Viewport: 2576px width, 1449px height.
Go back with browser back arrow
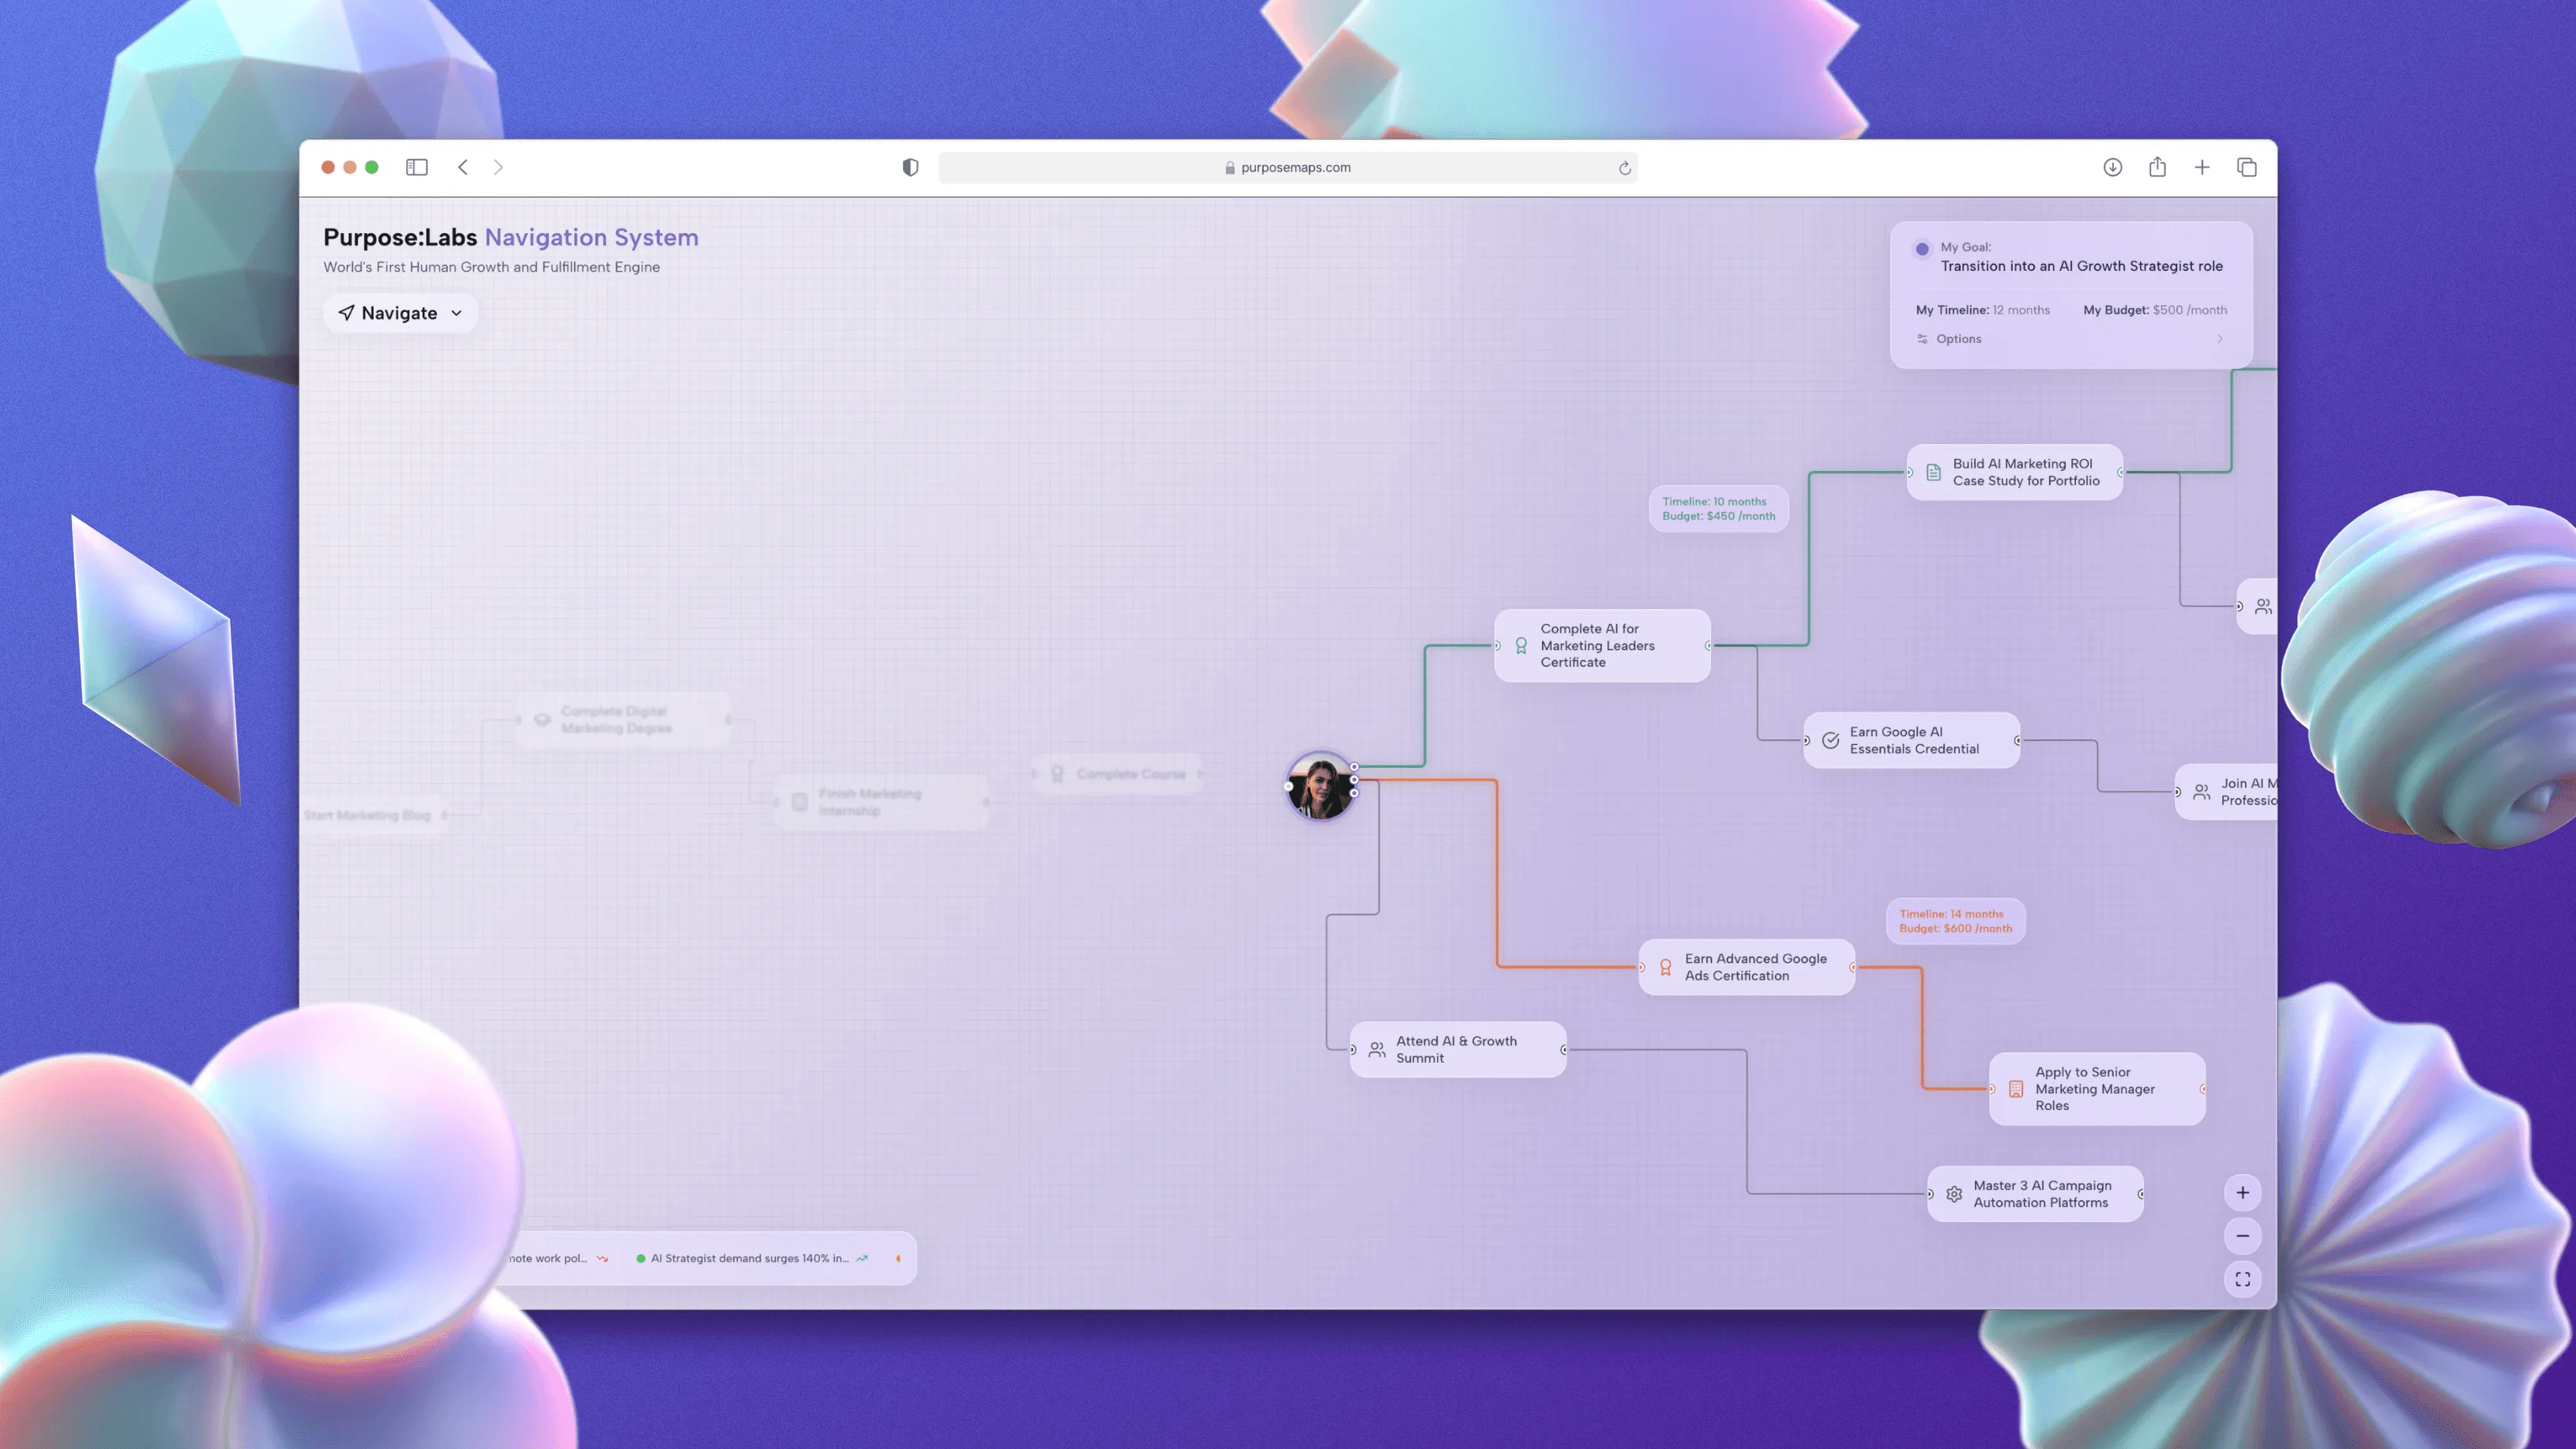coord(463,167)
